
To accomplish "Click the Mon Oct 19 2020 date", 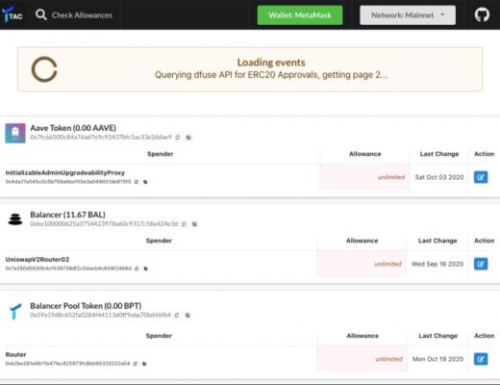I will [438, 359].
